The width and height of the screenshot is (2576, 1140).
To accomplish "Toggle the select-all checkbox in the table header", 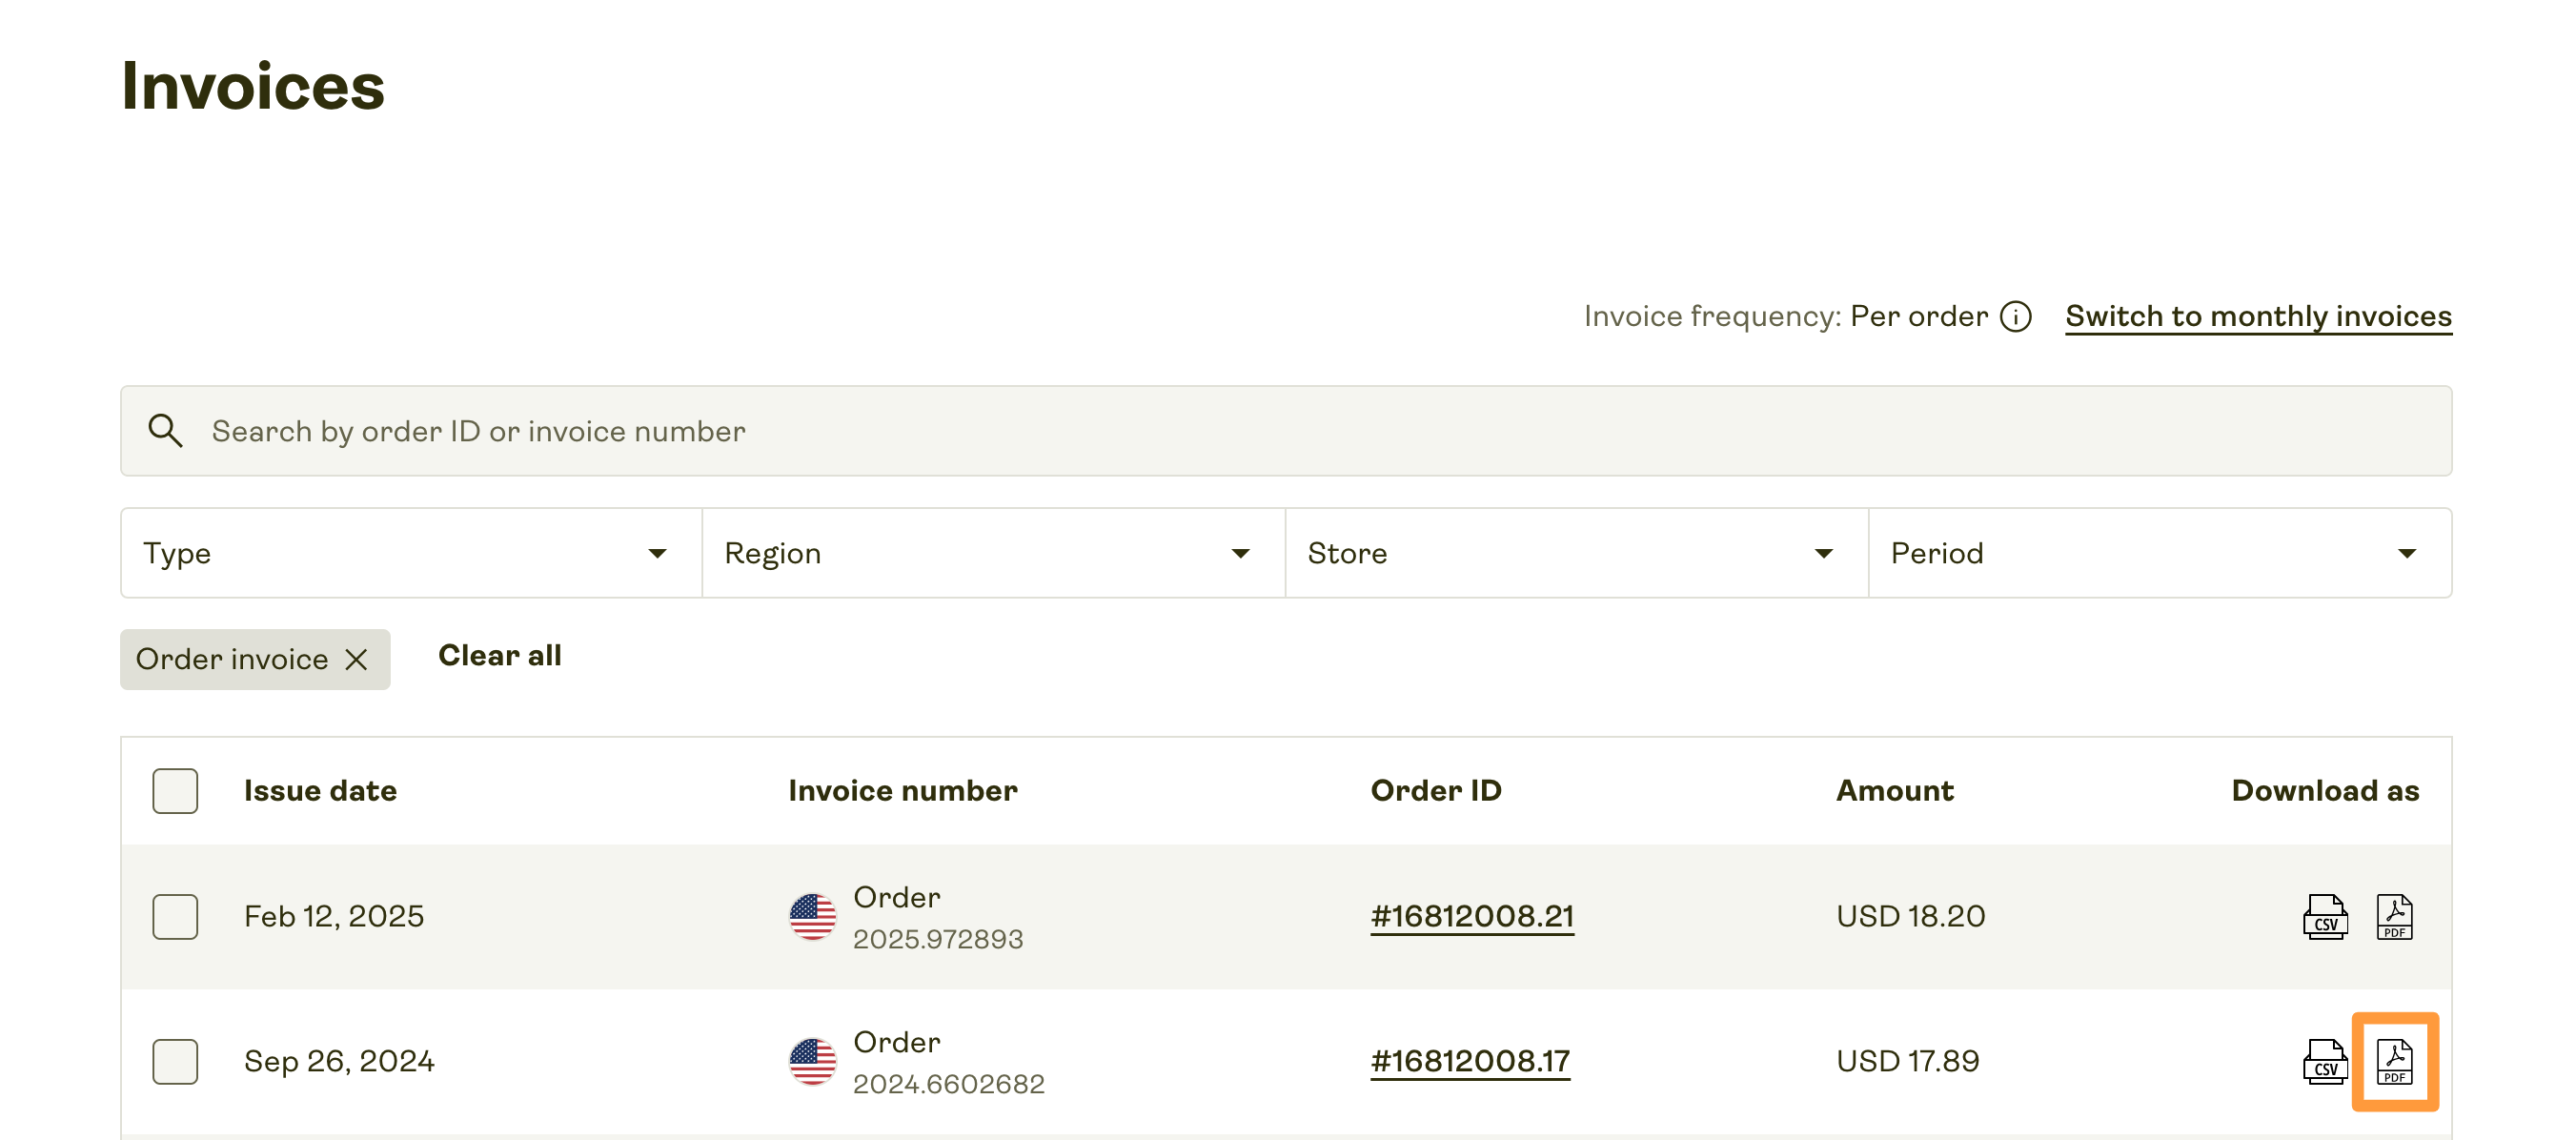I will (174, 791).
